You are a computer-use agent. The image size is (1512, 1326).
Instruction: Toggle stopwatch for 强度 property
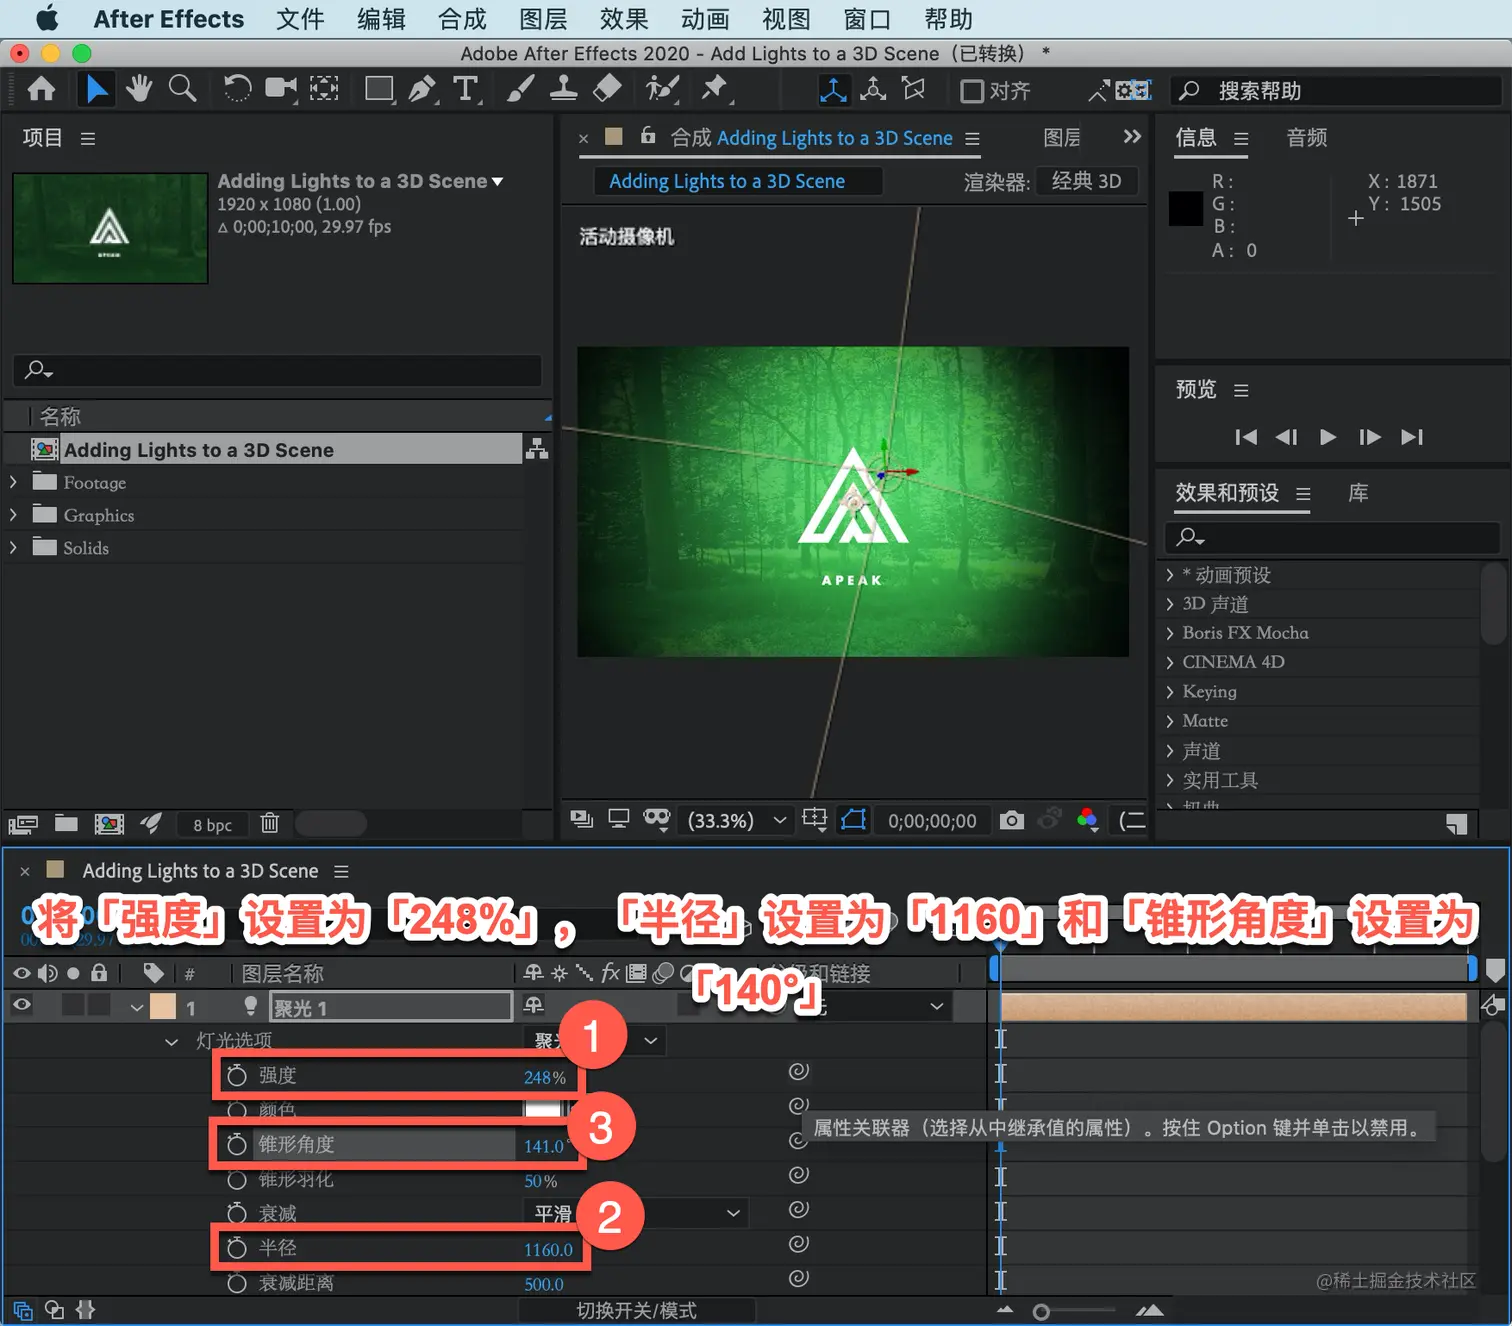tap(237, 1075)
